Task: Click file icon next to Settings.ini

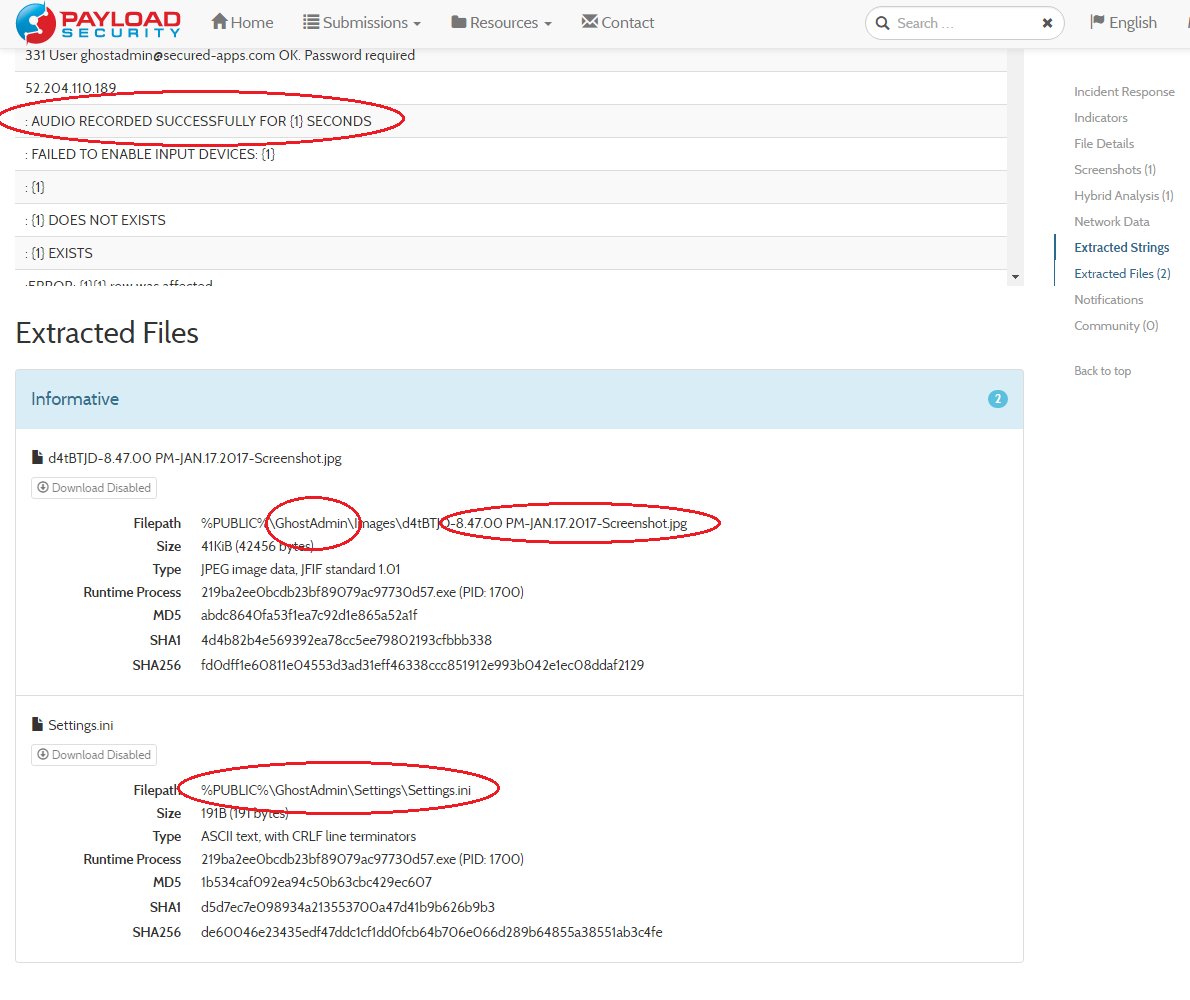Action: (x=37, y=725)
